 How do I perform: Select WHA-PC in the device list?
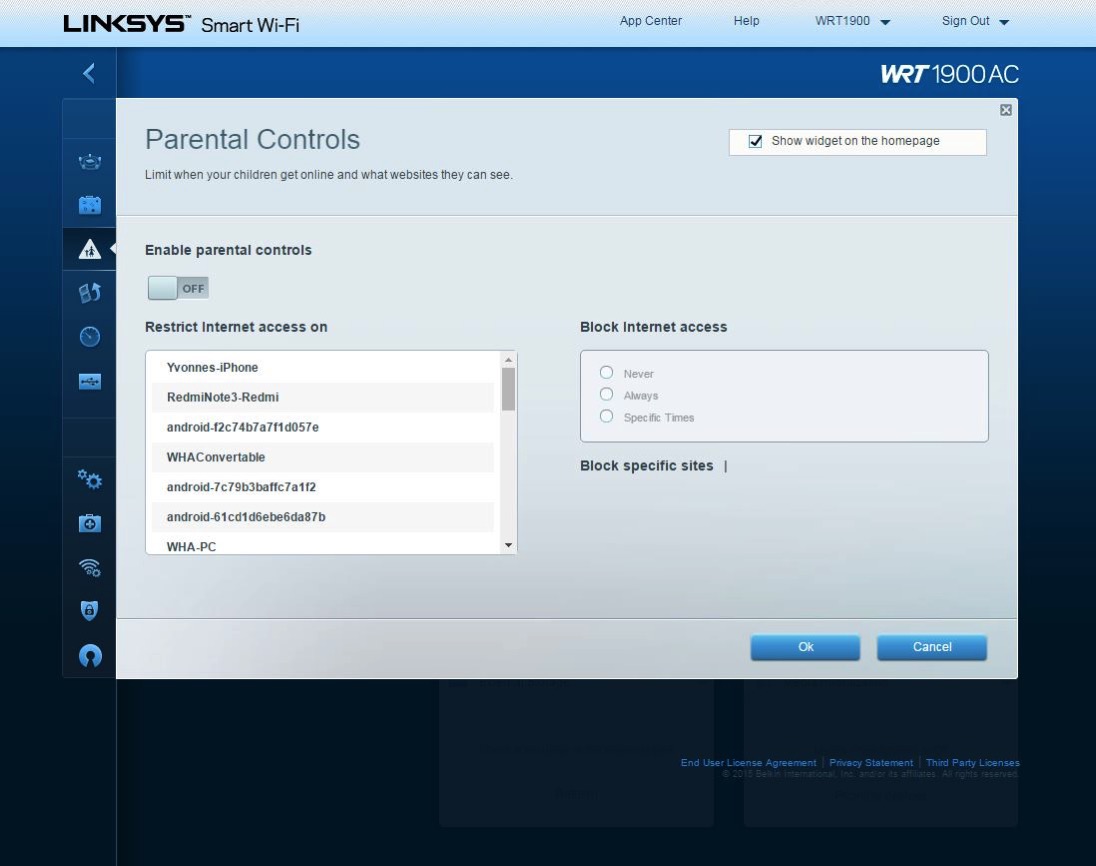[323, 544]
